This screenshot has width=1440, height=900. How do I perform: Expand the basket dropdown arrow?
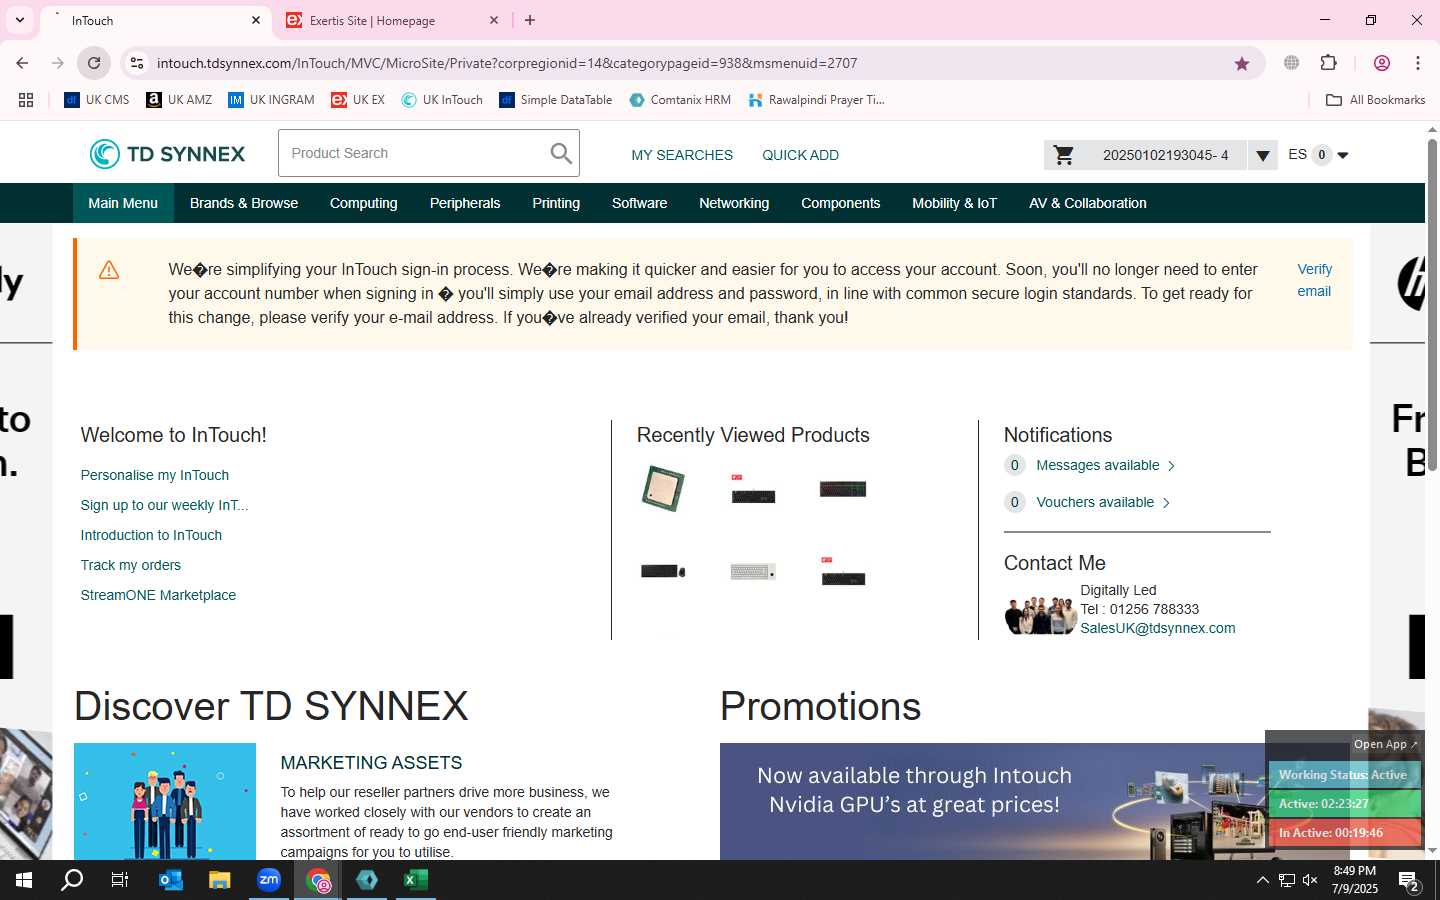coord(1263,155)
